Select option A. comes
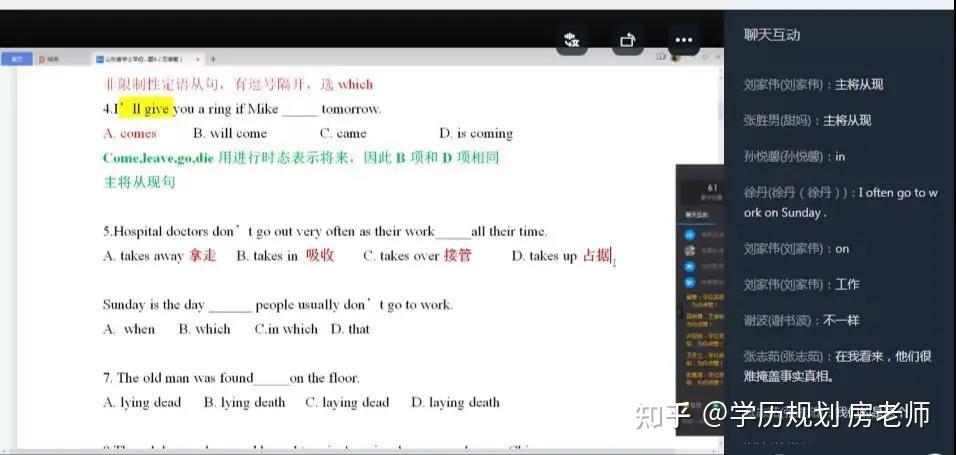This screenshot has height=455, width=956. [130, 134]
